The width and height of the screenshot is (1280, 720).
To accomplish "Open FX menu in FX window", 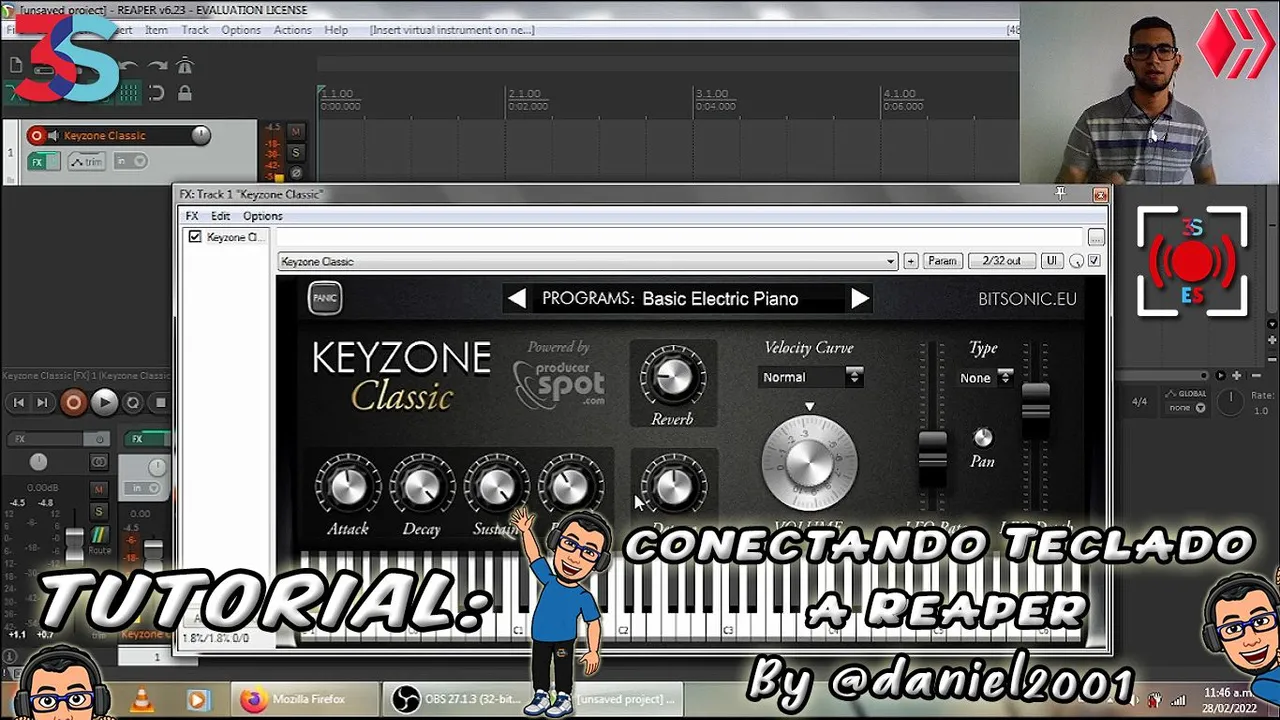I will (192, 216).
